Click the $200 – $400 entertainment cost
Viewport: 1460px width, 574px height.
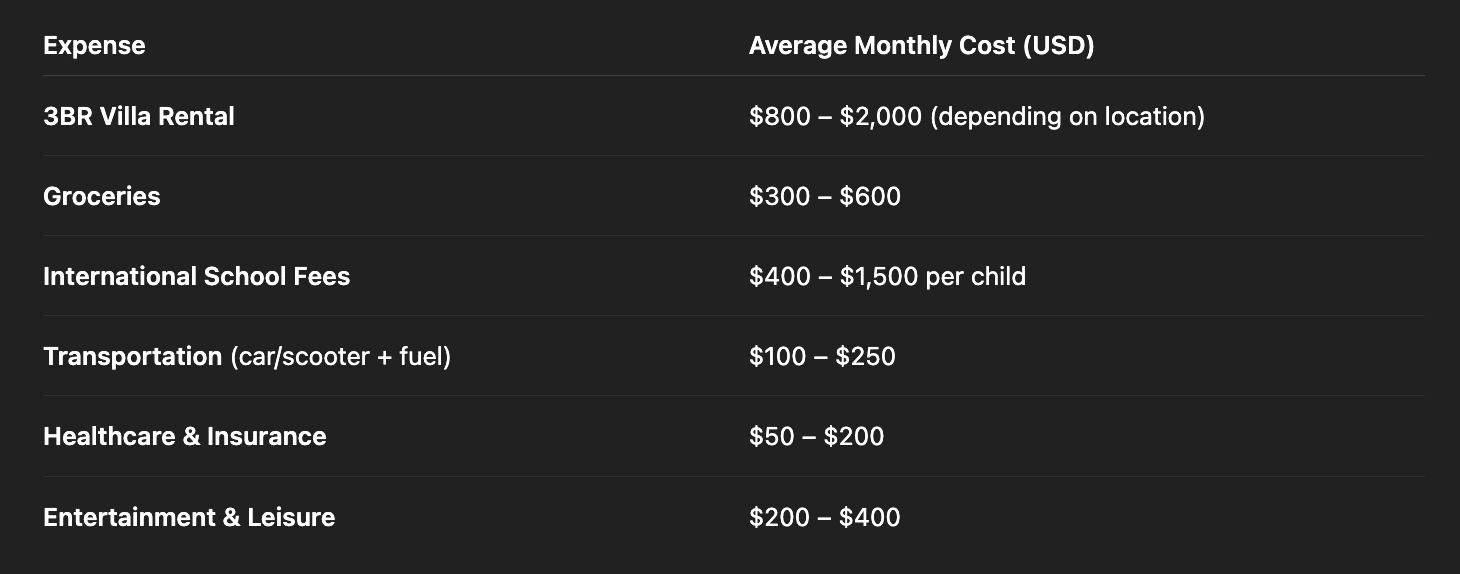(x=825, y=517)
